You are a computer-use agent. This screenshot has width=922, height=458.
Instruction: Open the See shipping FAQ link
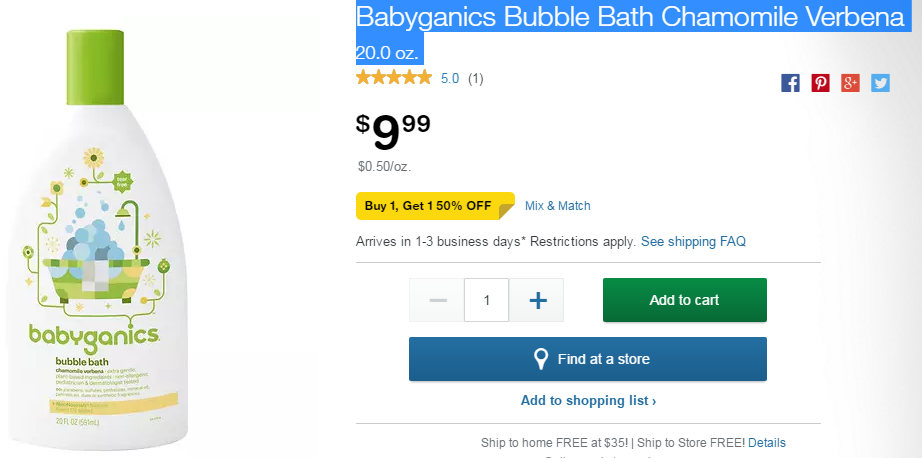point(693,242)
